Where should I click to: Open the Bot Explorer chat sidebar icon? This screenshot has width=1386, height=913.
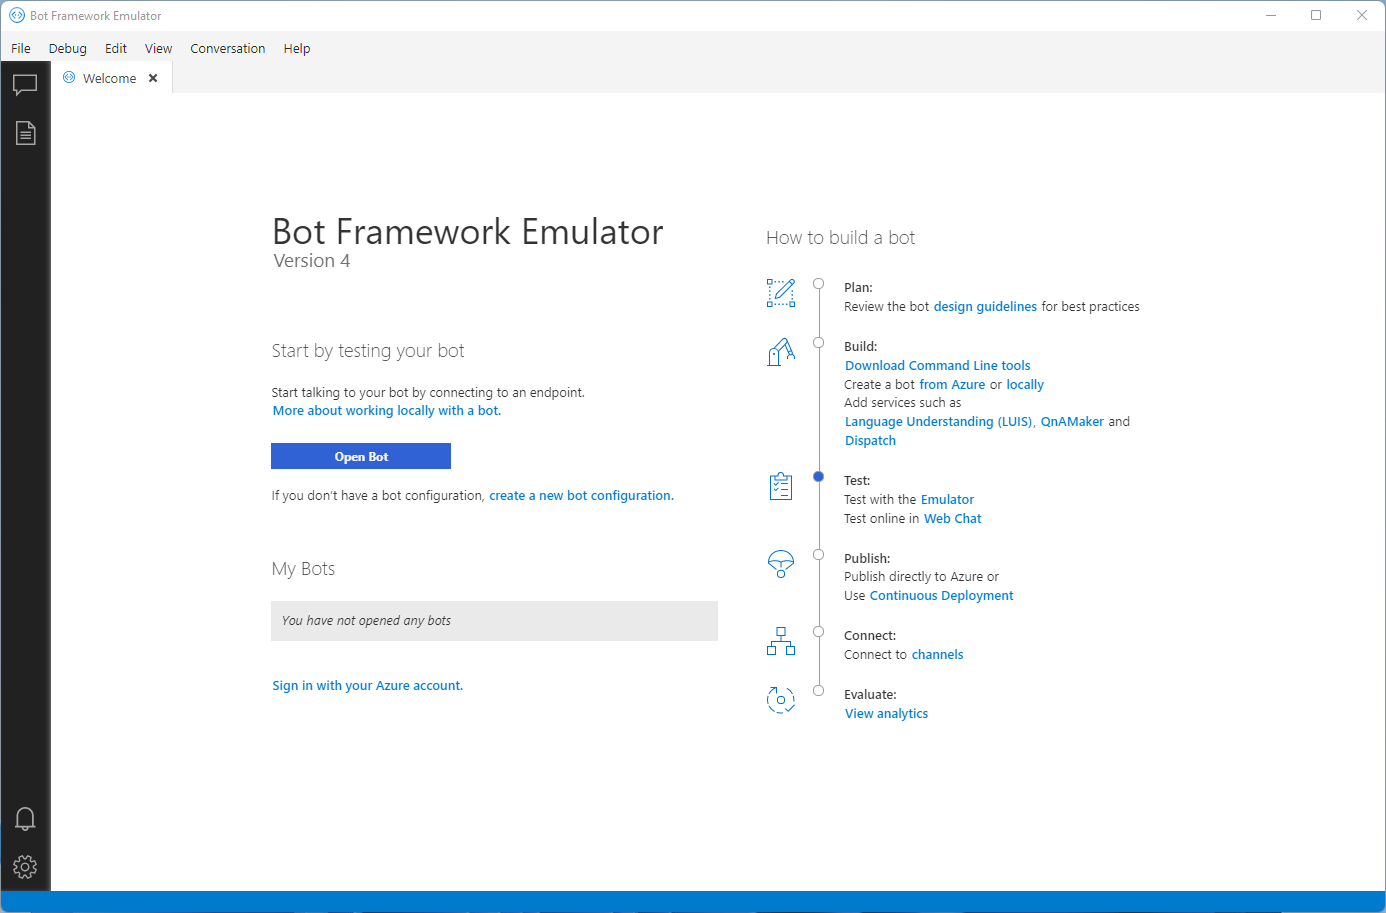tap(25, 85)
